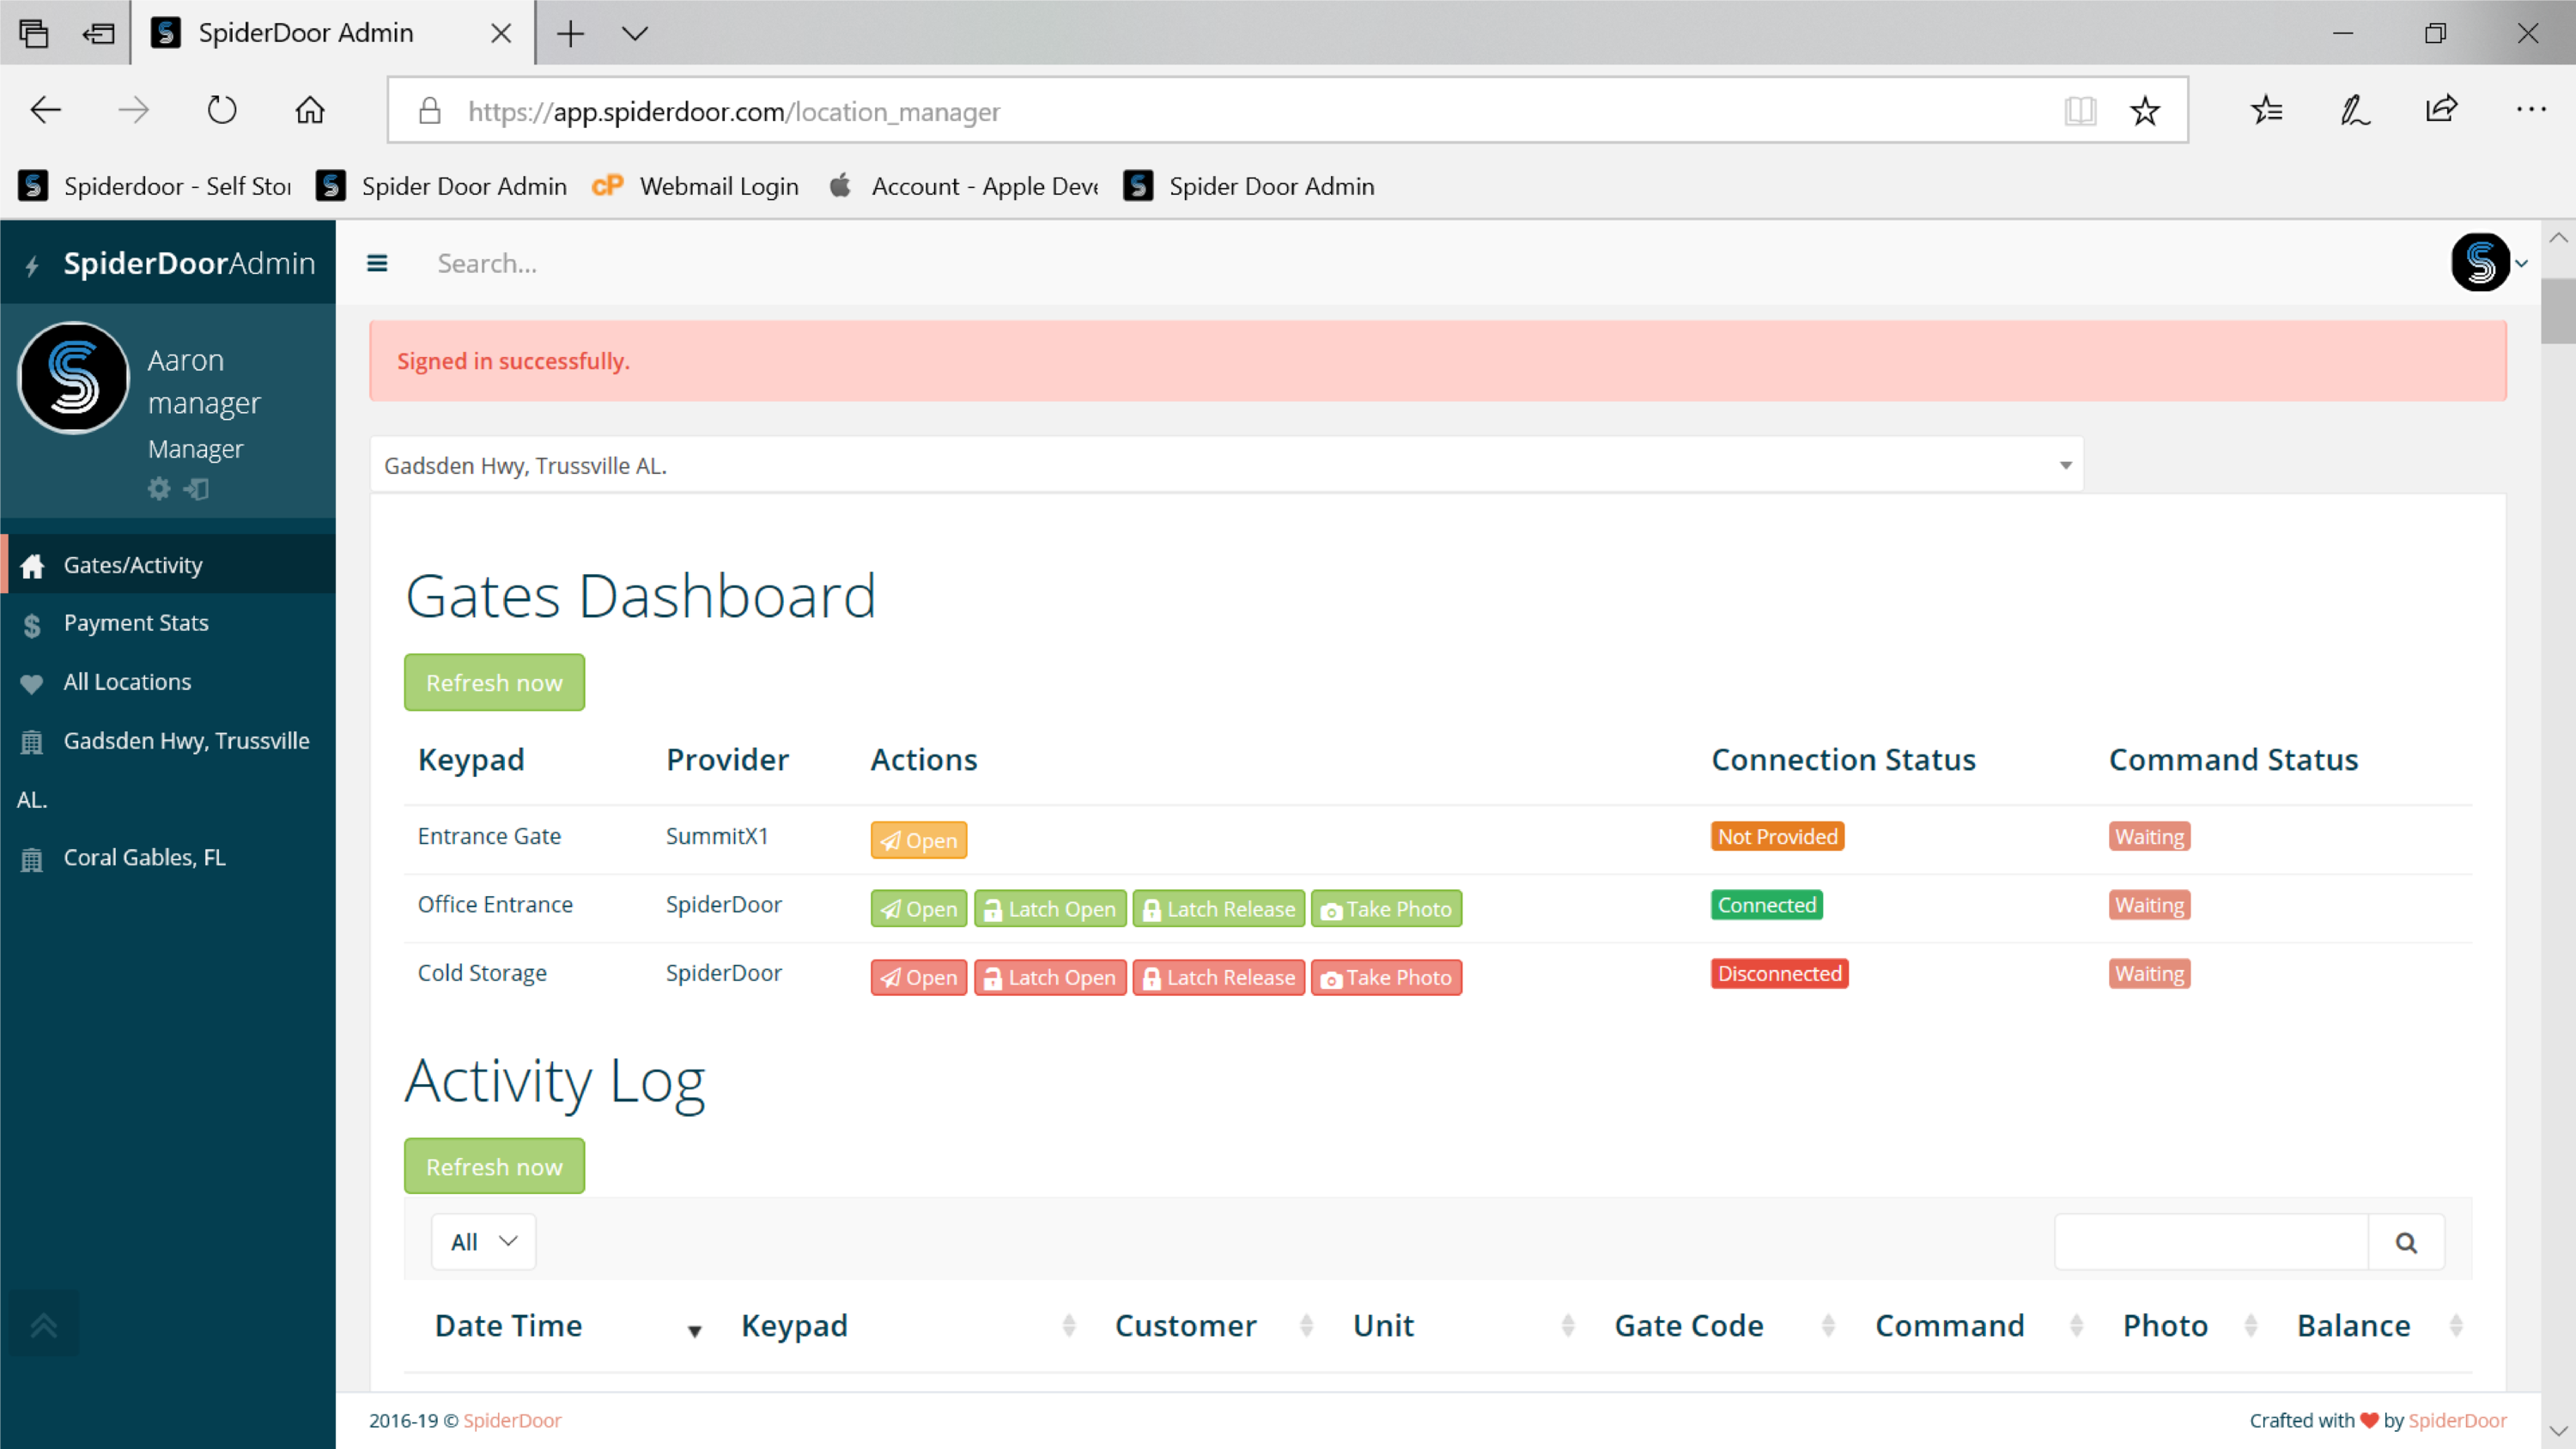The image size is (2576, 1449).
Task: Click the add notes pen icon
Action: pyautogui.click(x=2354, y=110)
